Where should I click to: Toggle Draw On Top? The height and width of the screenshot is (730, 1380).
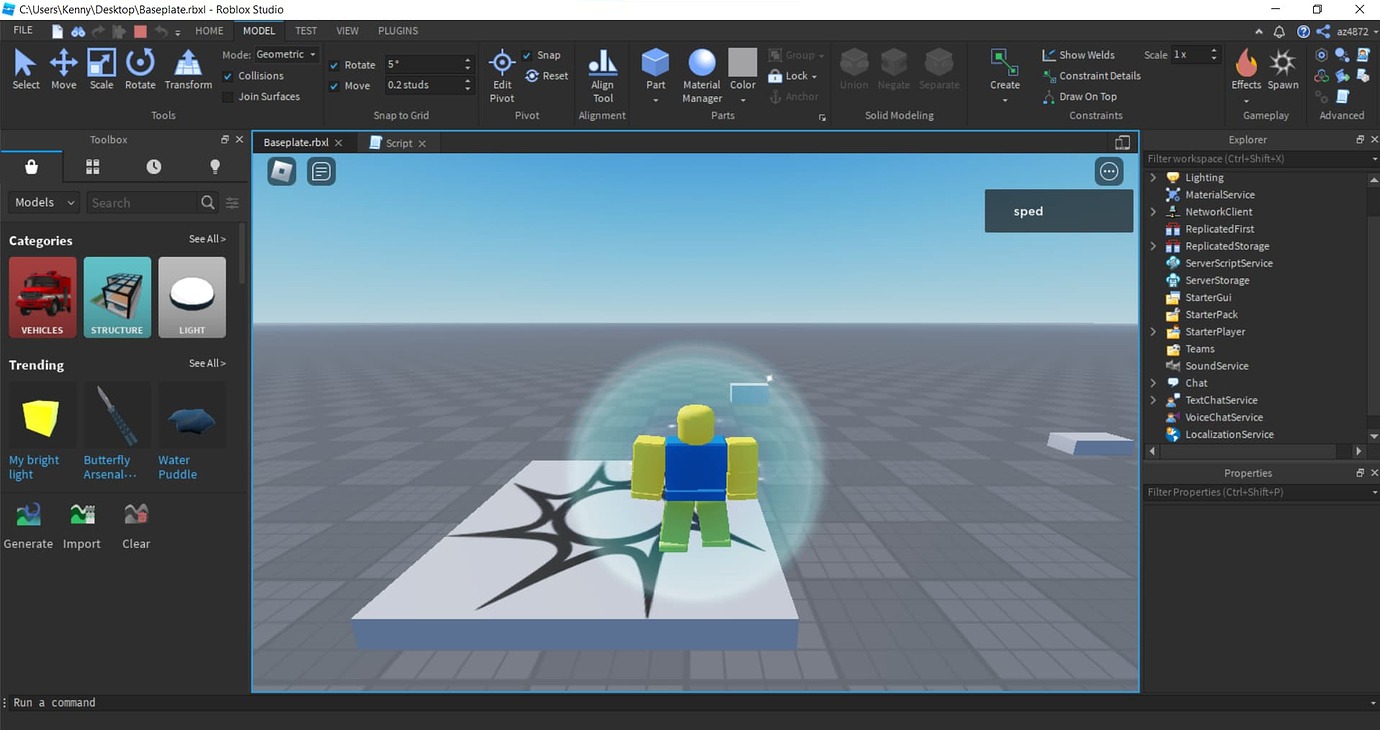[x=1079, y=97]
